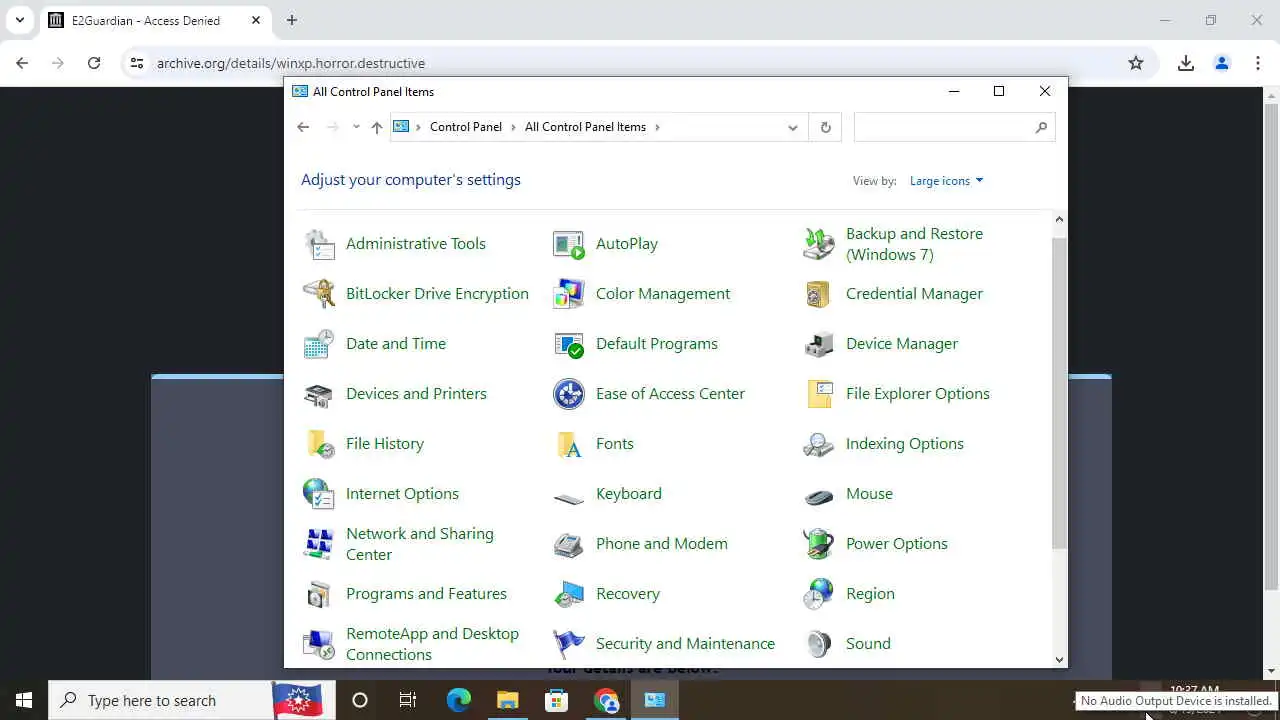This screenshot has width=1280, height=720.
Task: Bookmark this page with star icon
Action: click(x=1136, y=63)
